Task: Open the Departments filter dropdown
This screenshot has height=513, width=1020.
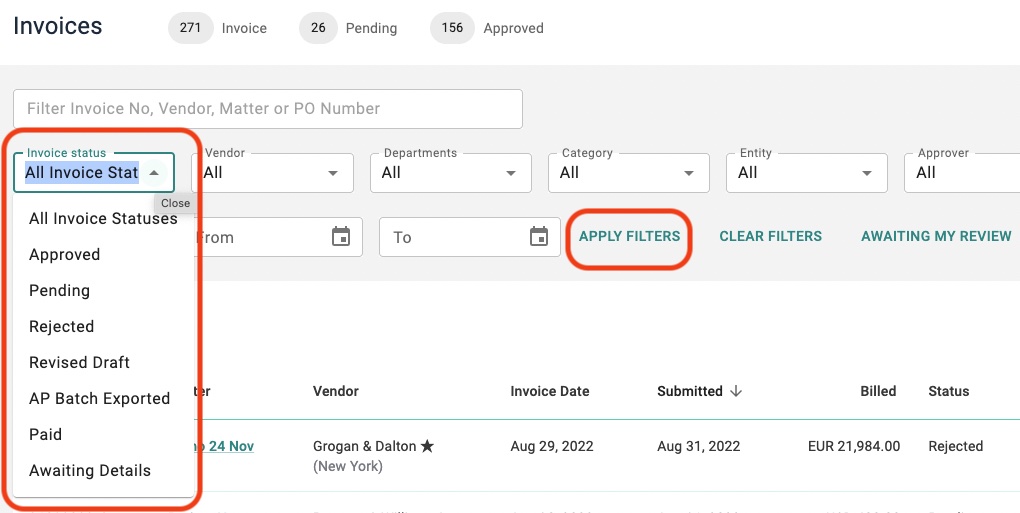Action: 451,173
